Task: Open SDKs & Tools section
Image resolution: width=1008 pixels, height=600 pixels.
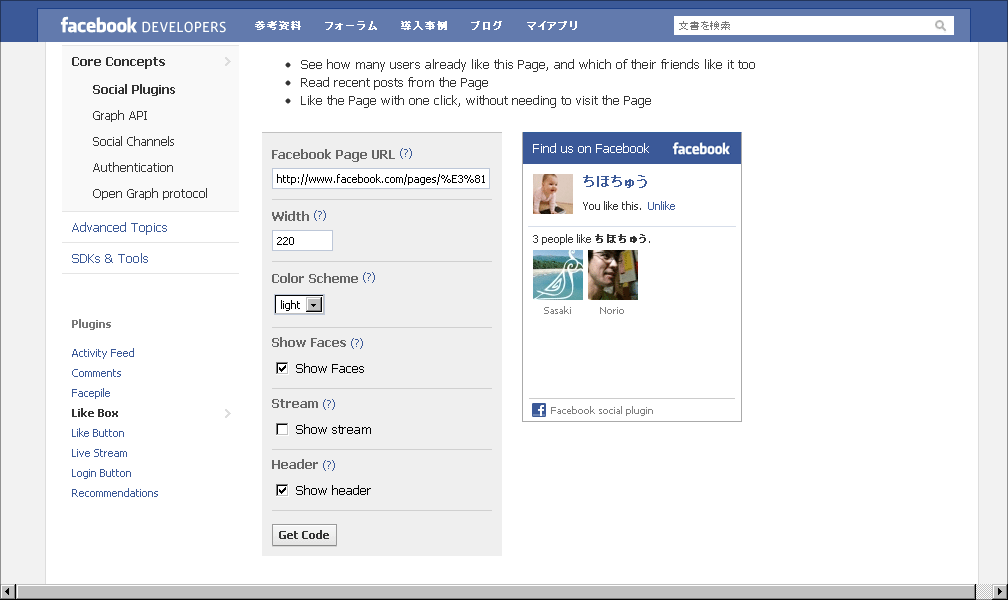Action: pos(110,259)
